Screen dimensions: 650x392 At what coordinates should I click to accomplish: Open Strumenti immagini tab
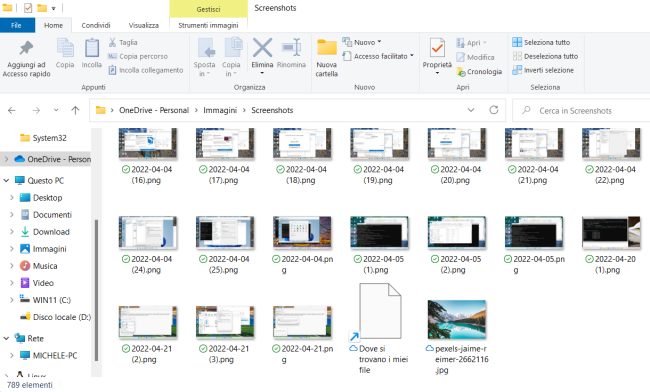click(x=208, y=25)
